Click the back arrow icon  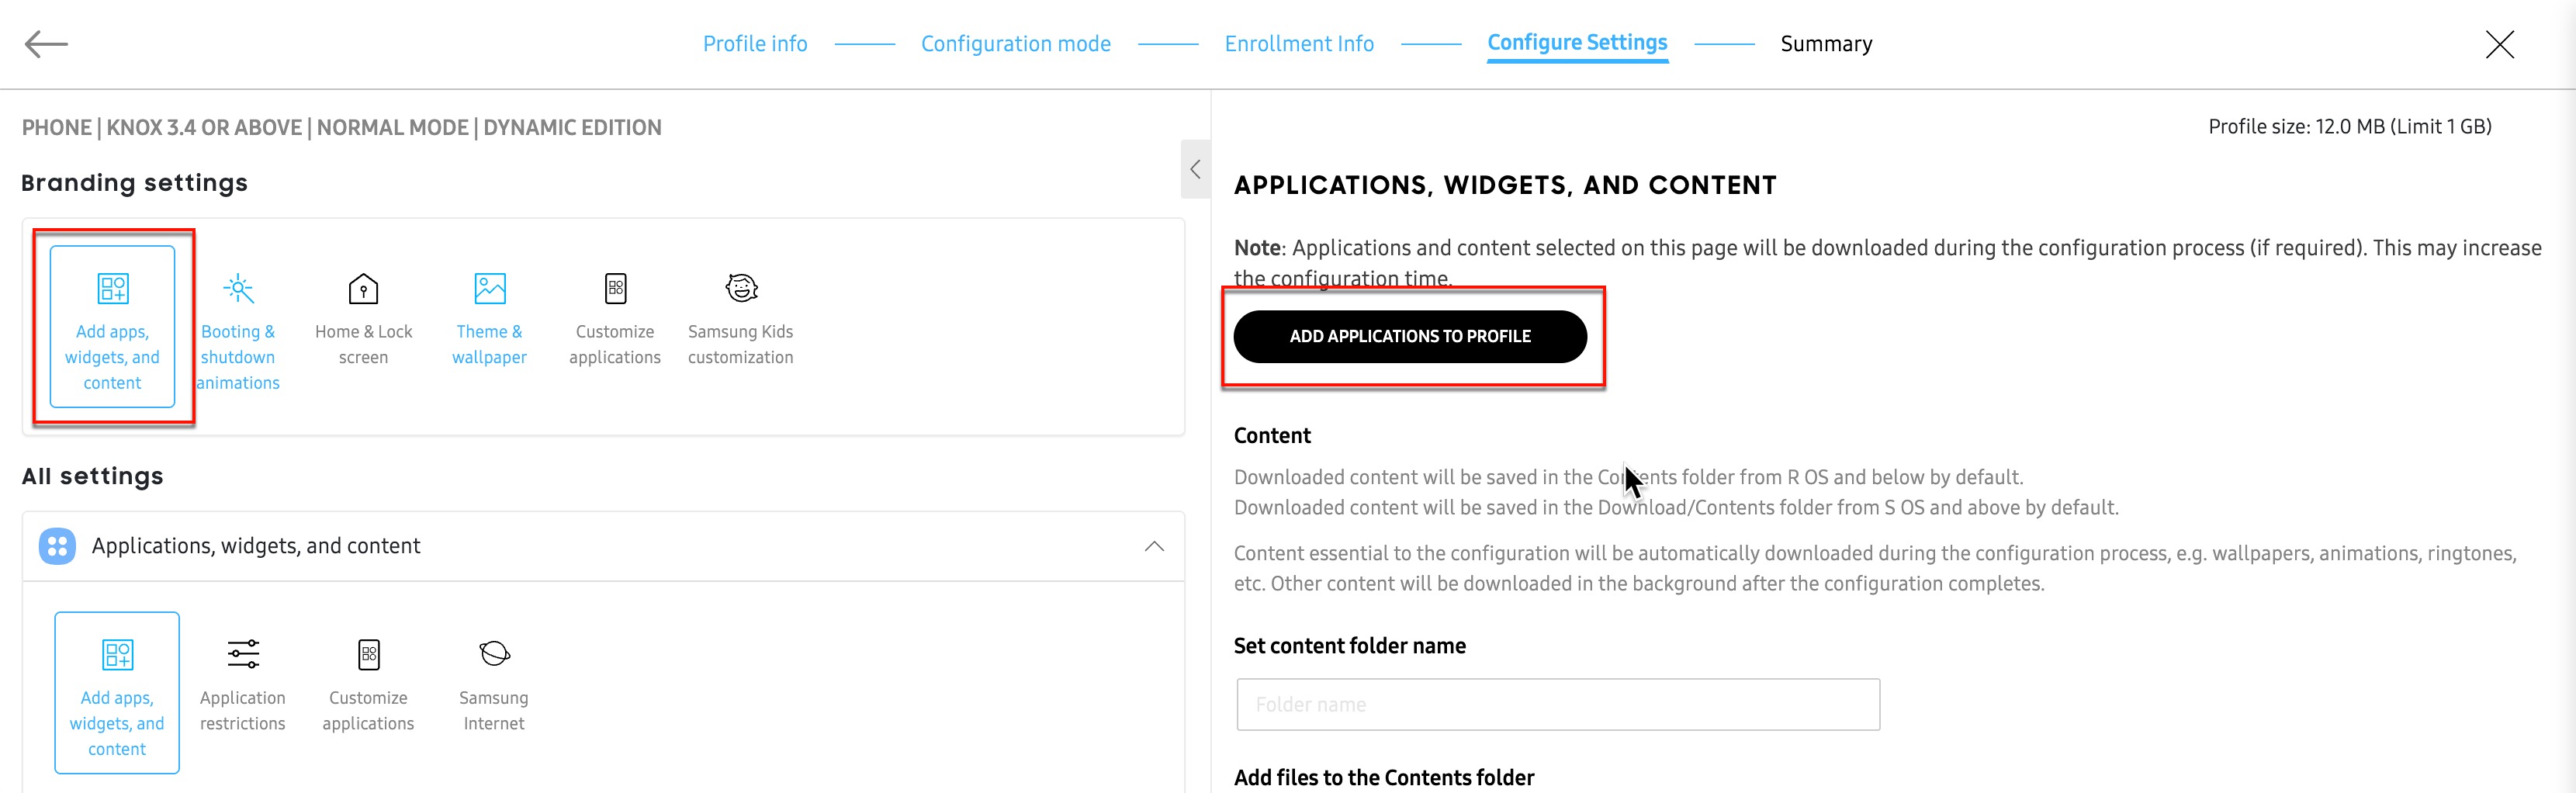pyautogui.click(x=46, y=44)
